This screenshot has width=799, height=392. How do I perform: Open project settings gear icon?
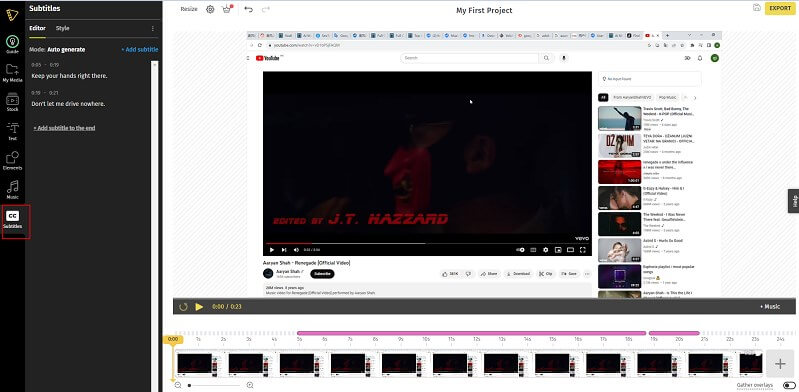(x=210, y=9)
